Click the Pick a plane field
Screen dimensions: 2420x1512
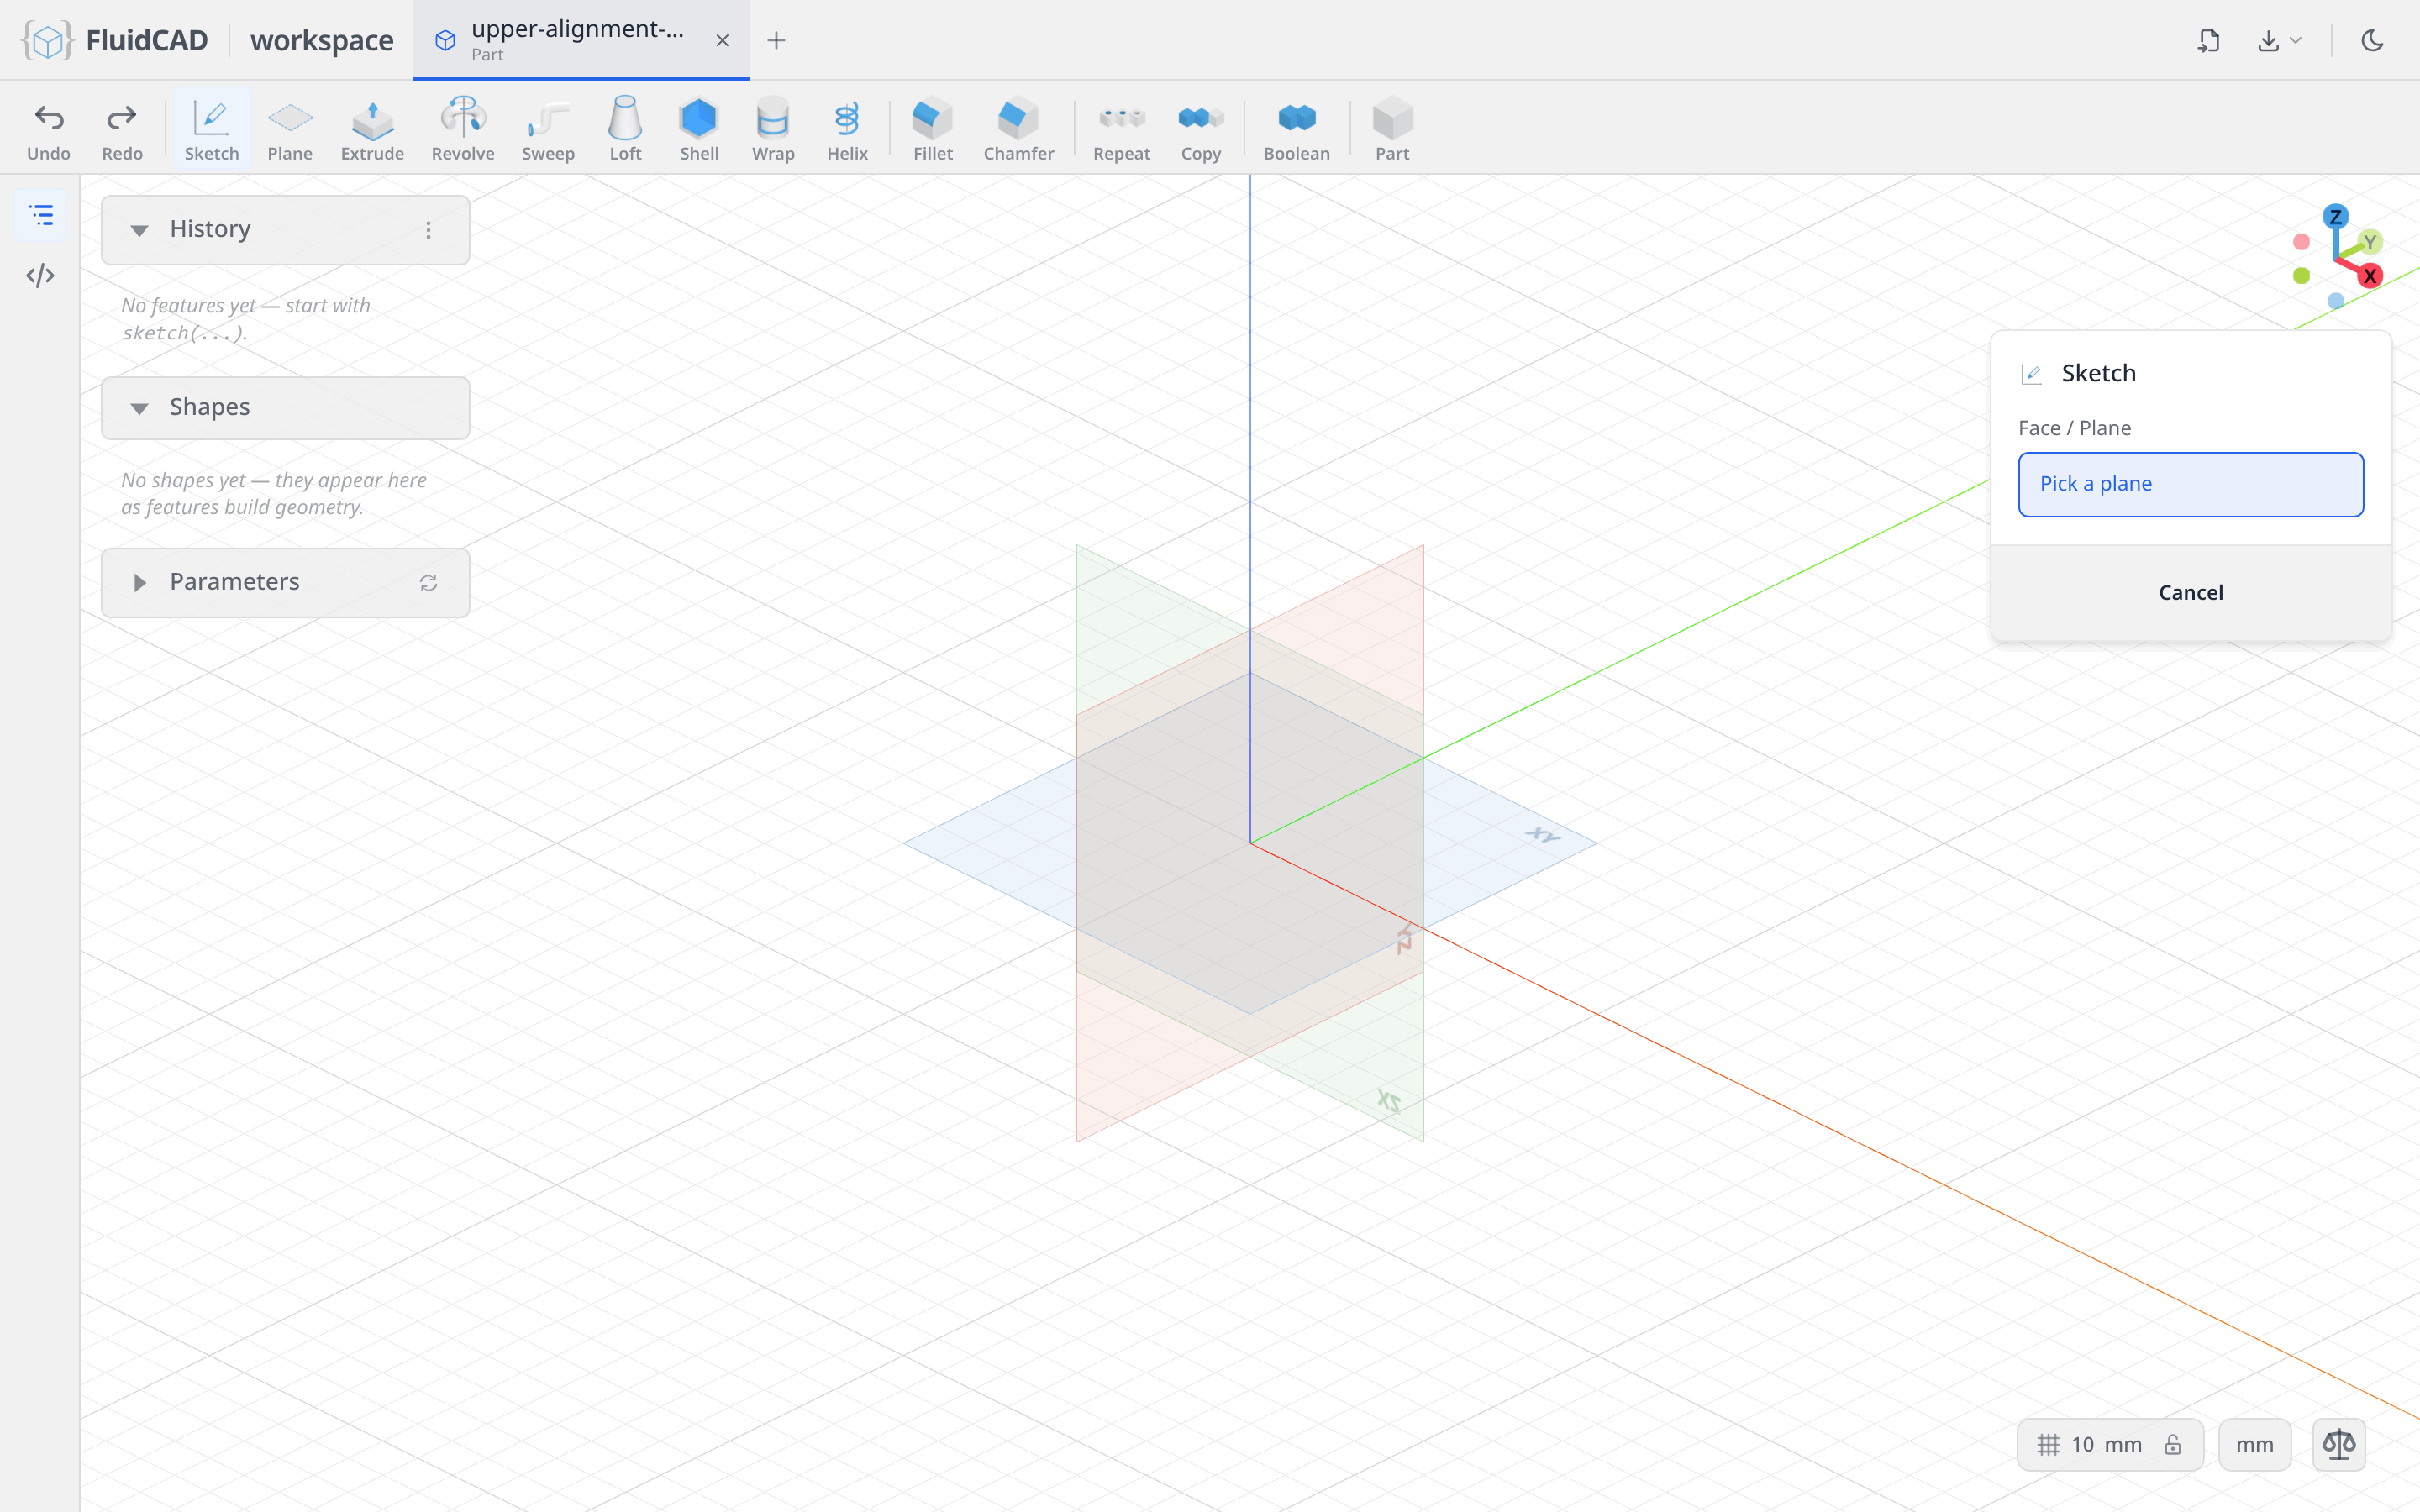tap(2190, 484)
